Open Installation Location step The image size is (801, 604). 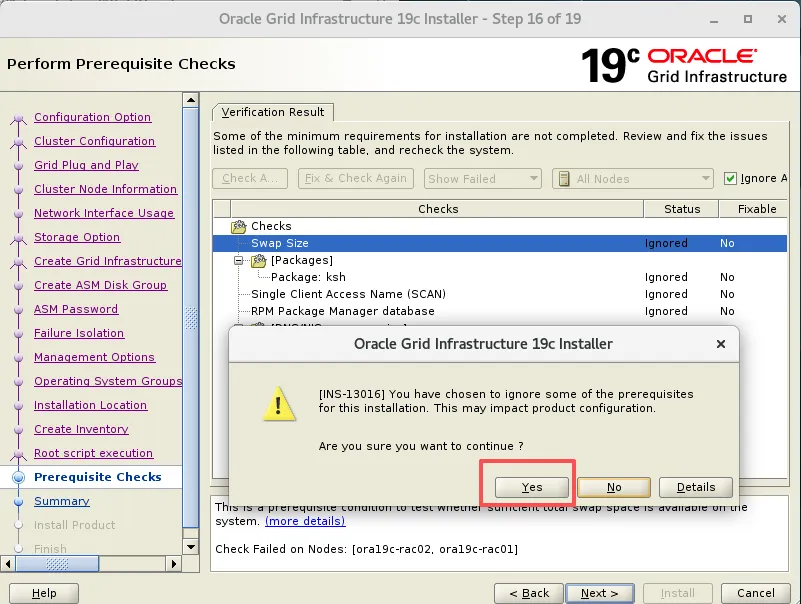coord(90,405)
